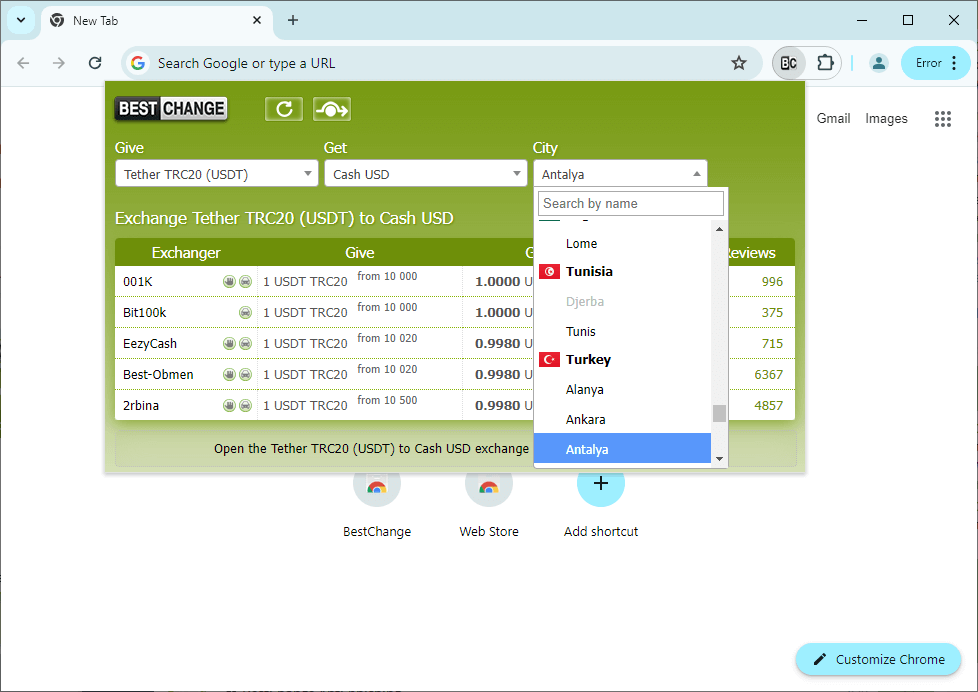978x692 pixels.
Task: Reload the page in Chrome
Action: pyautogui.click(x=95, y=63)
